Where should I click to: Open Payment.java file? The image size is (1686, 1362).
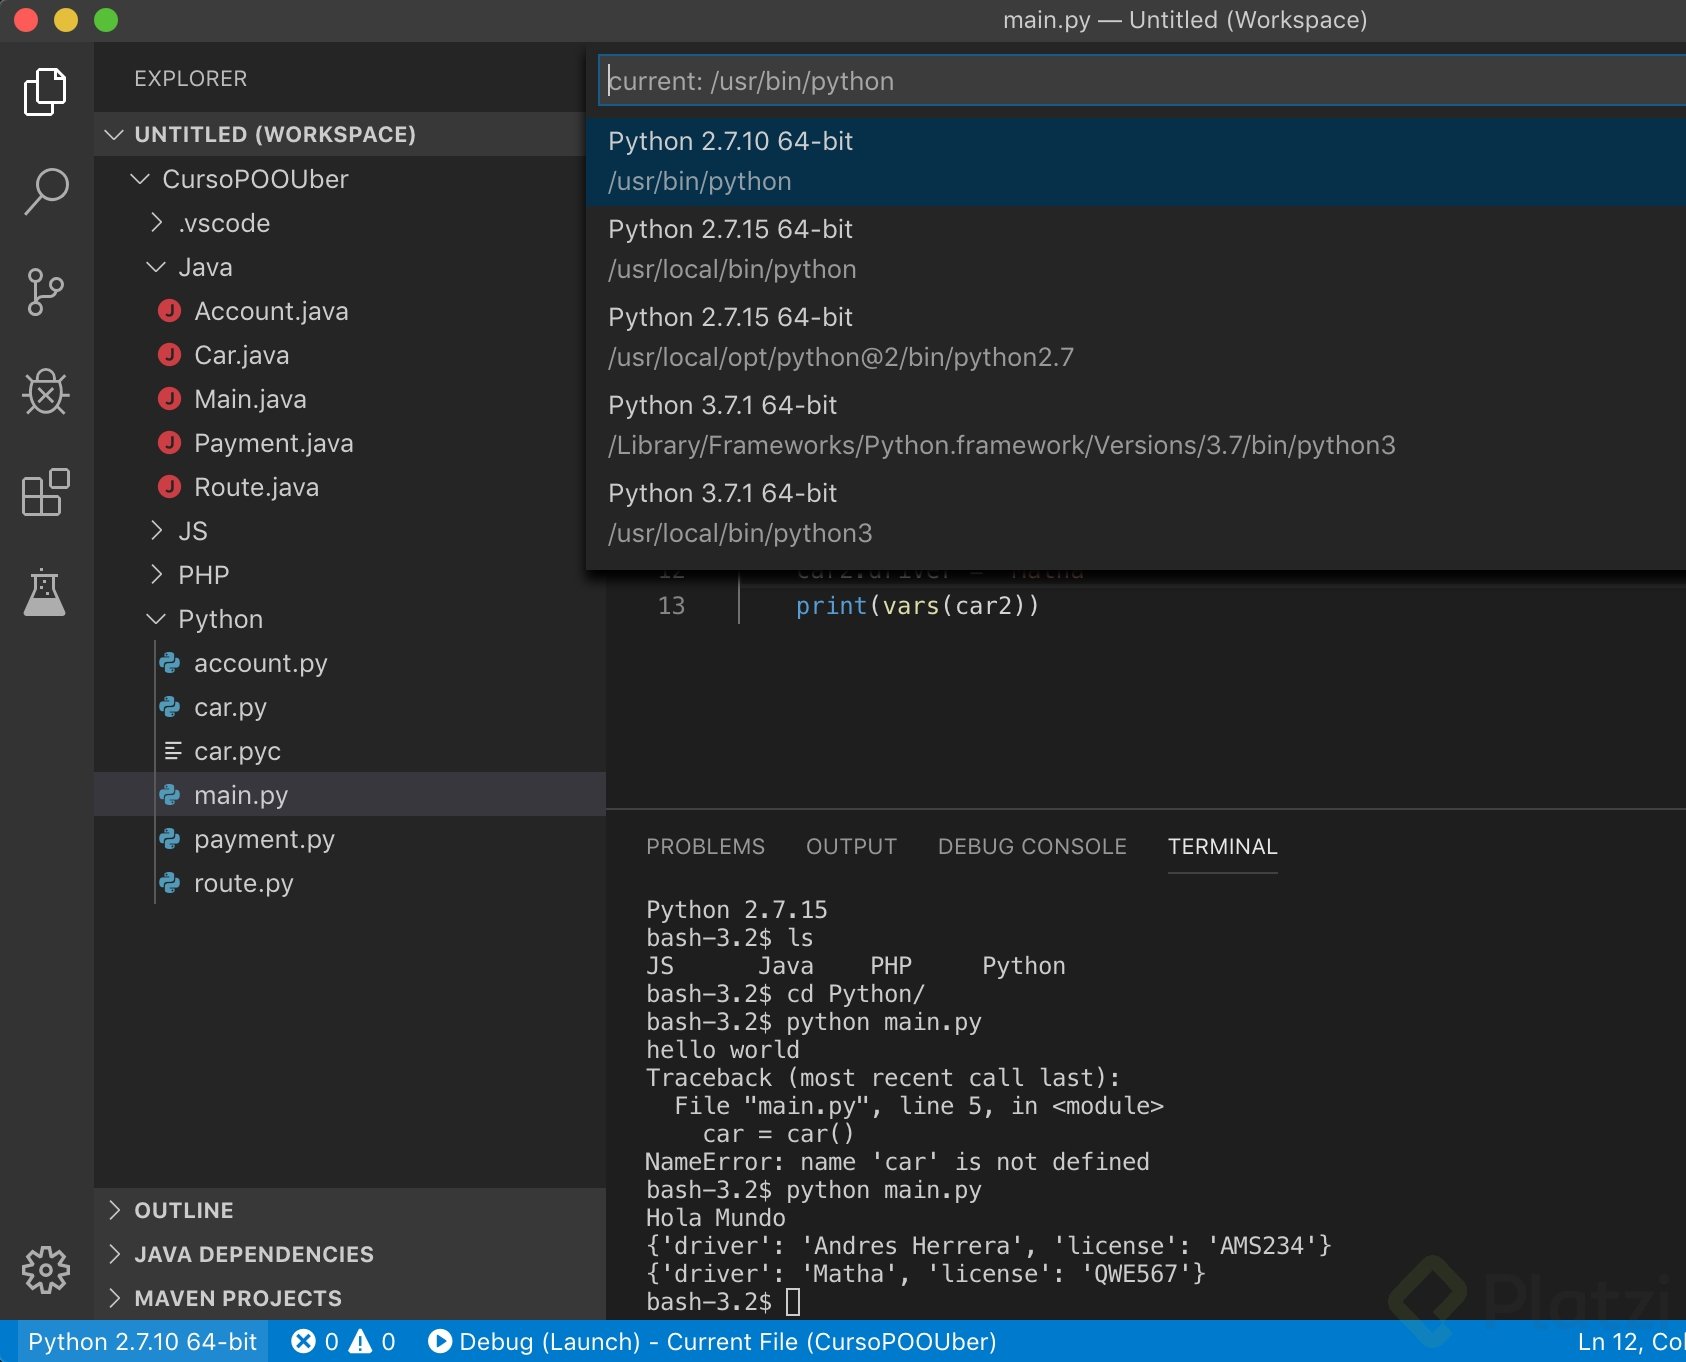tap(273, 443)
